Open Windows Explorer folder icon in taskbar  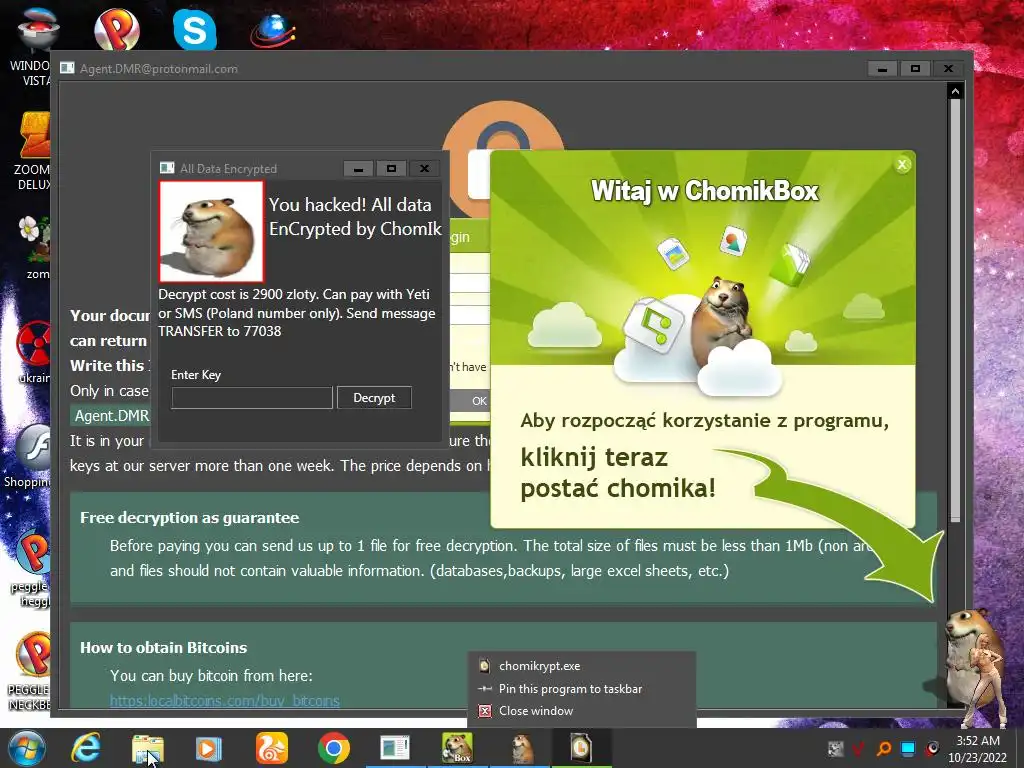[x=148, y=749]
